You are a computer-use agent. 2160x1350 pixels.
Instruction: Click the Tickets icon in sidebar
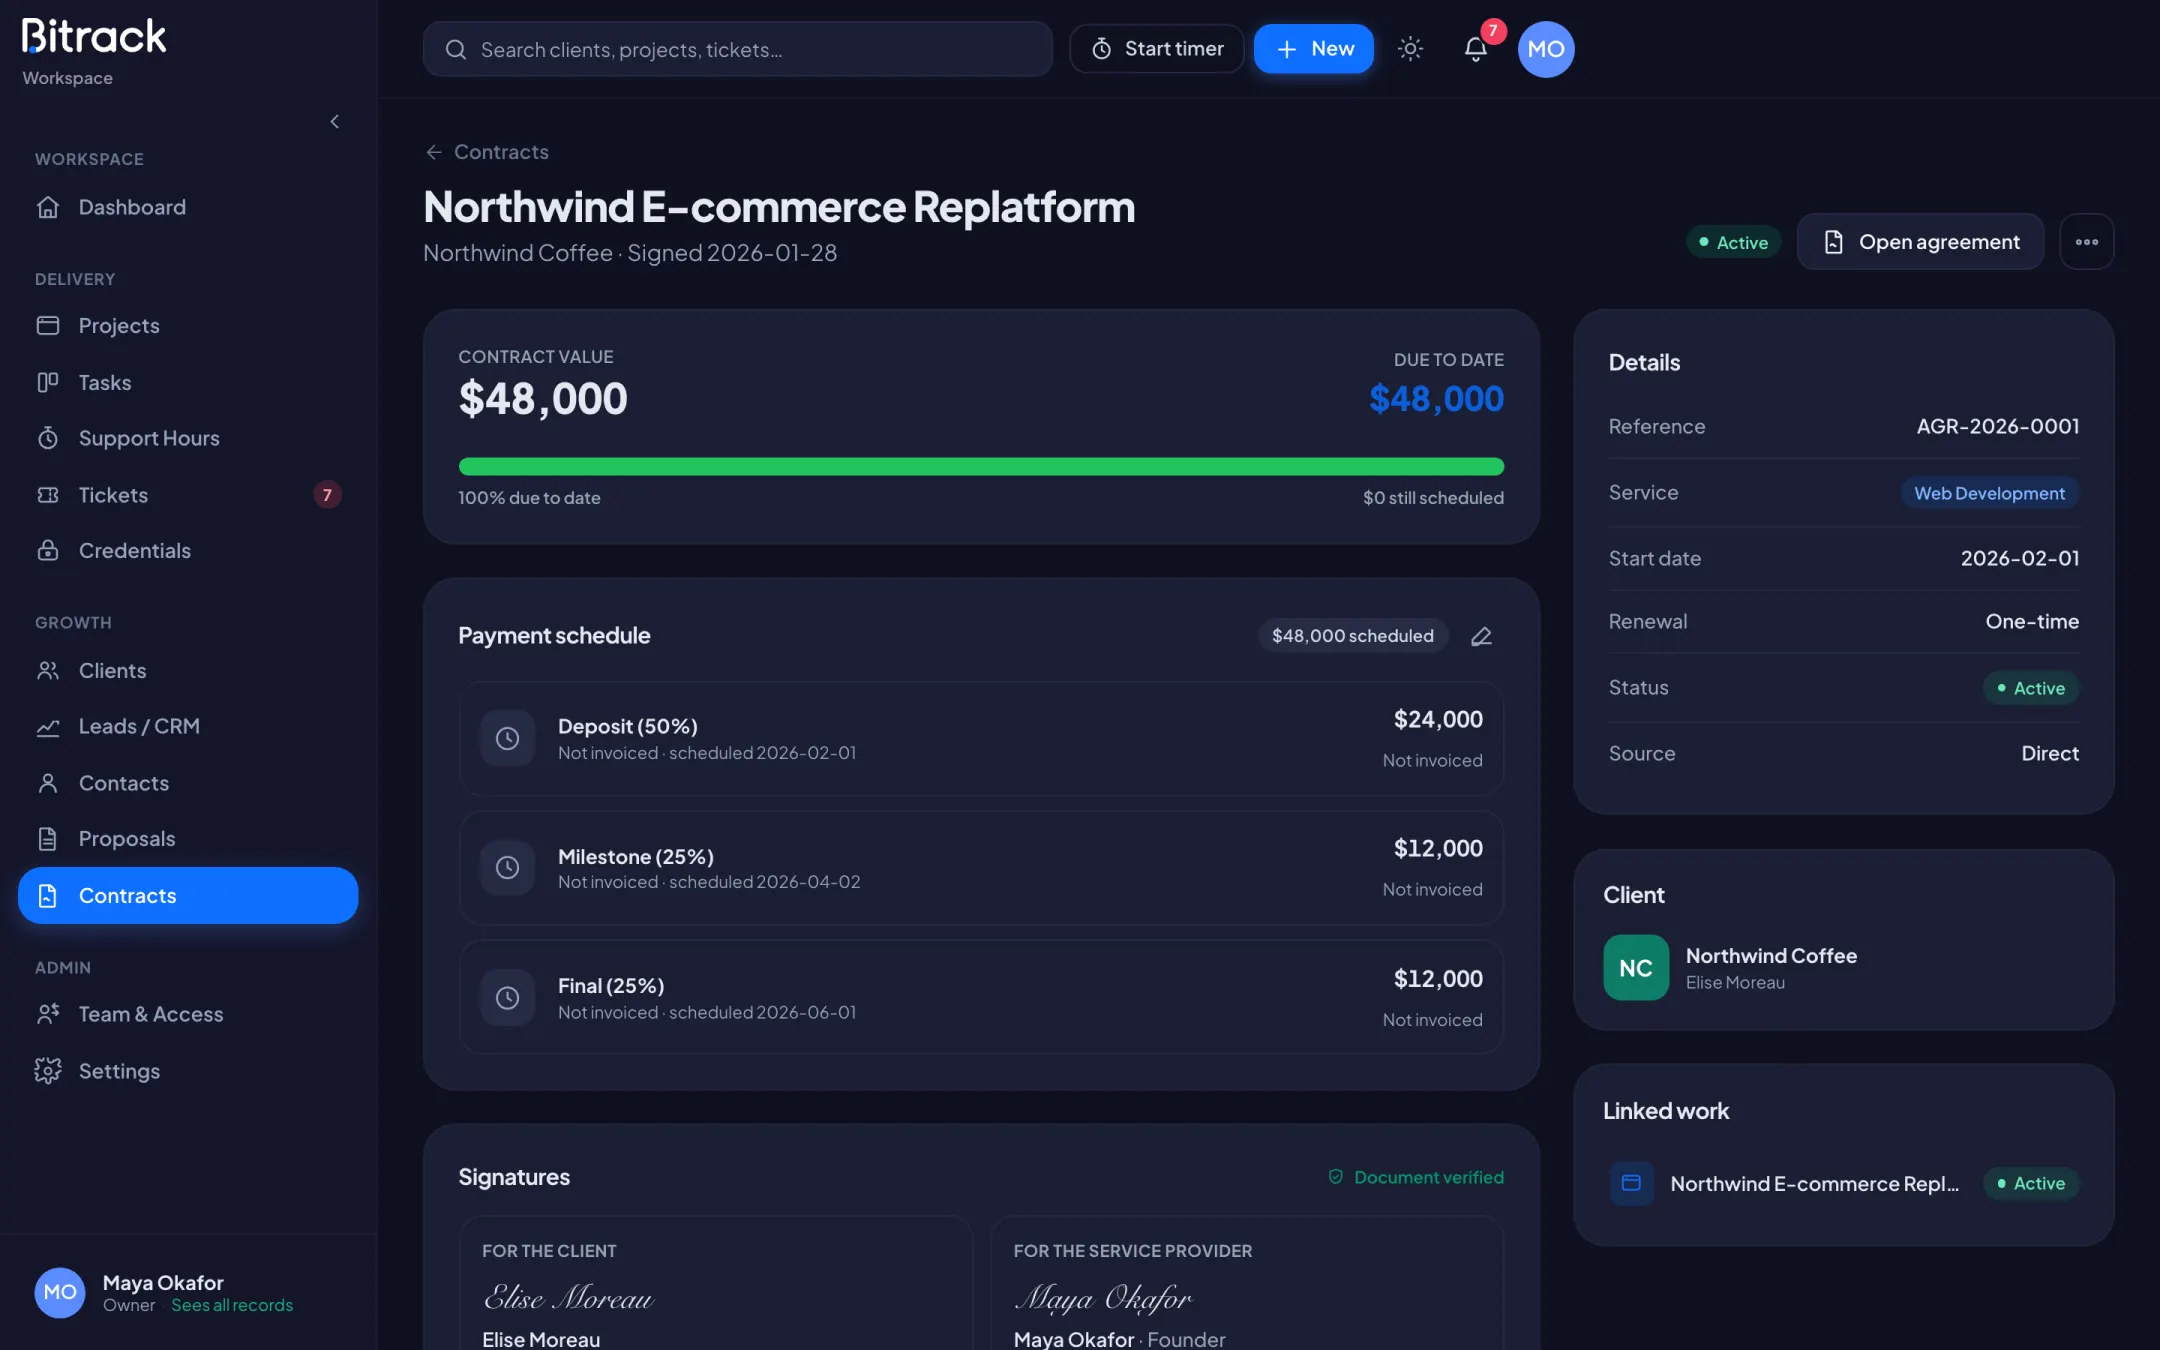point(48,495)
